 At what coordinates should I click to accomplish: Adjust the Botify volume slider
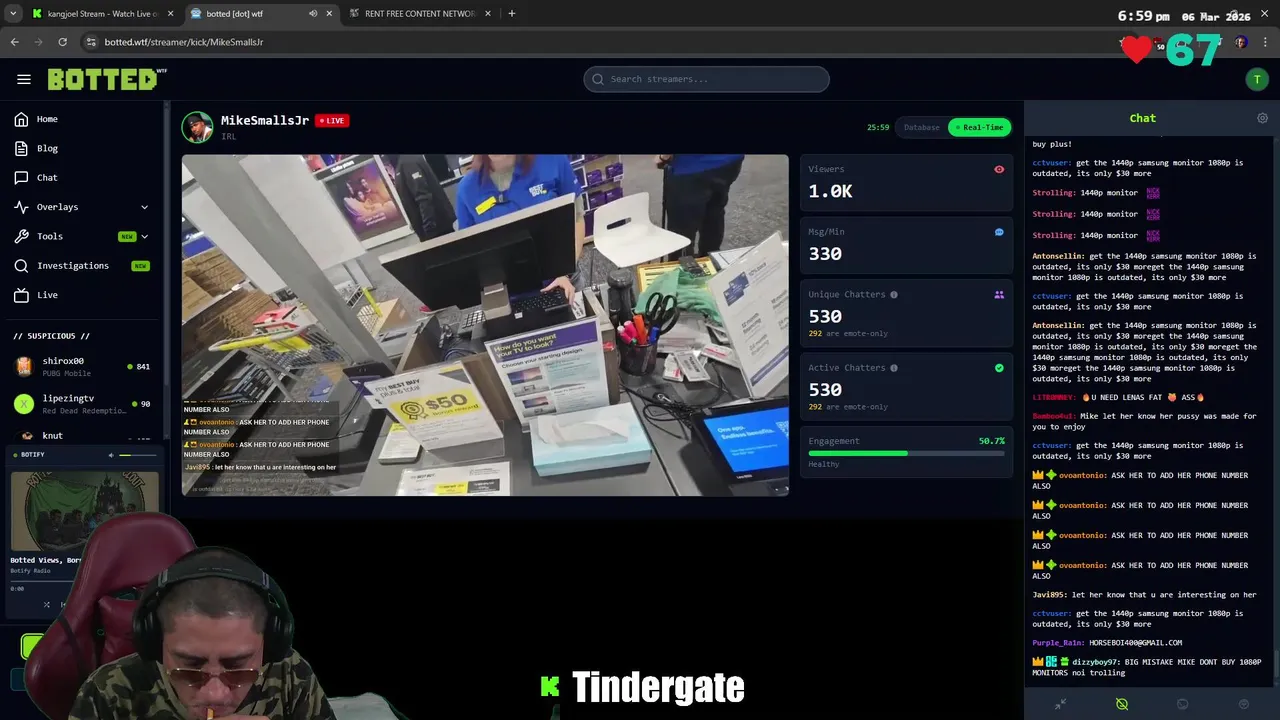pos(137,455)
